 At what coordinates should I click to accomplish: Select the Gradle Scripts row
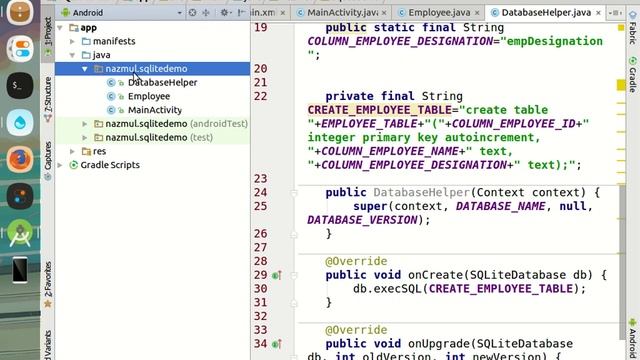153,165
